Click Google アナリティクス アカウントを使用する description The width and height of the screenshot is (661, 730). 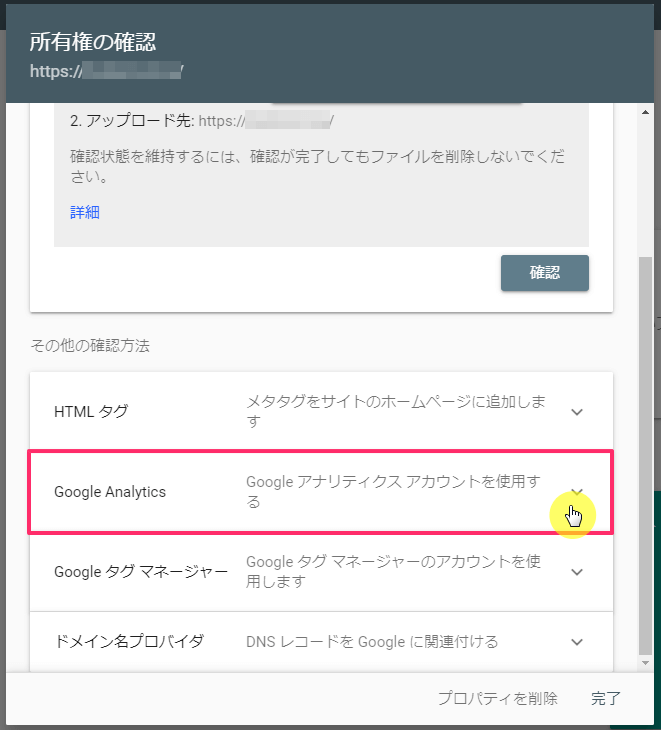tap(393, 492)
